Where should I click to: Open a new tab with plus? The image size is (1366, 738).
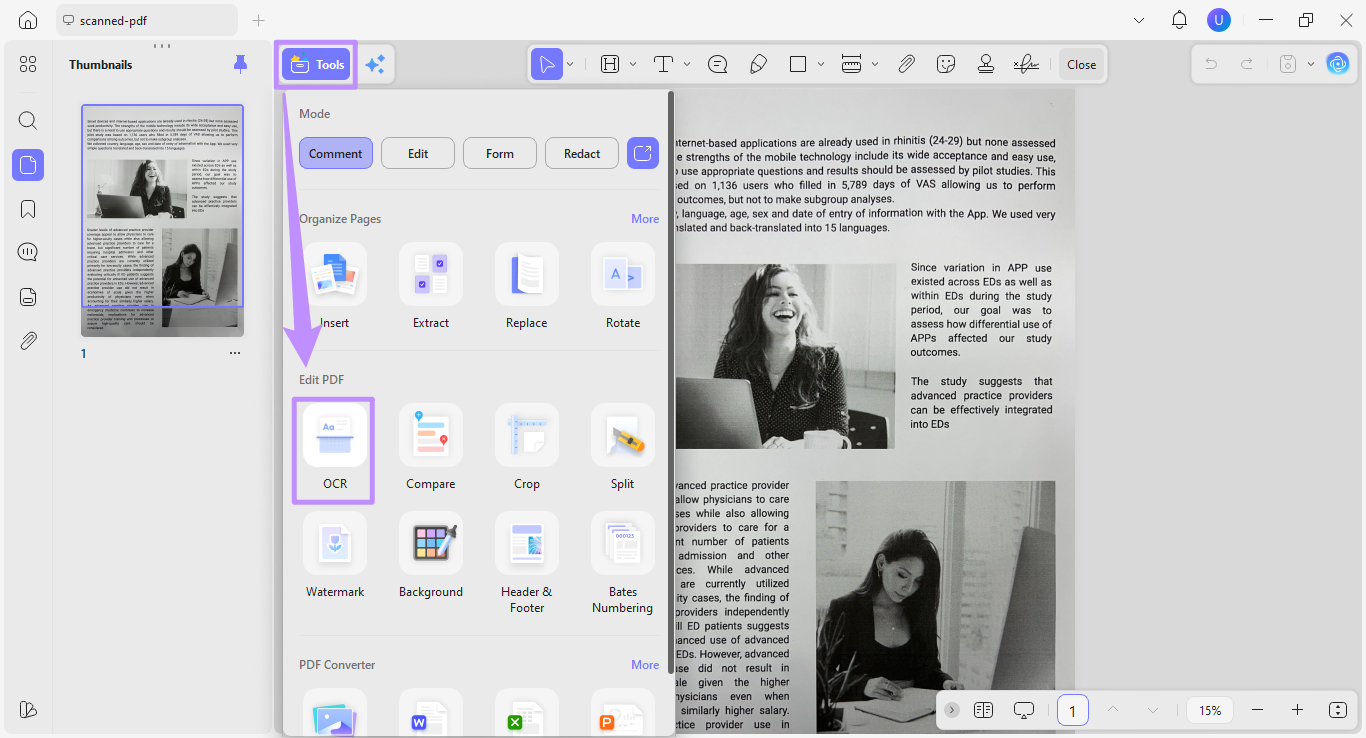[x=258, y=20]
